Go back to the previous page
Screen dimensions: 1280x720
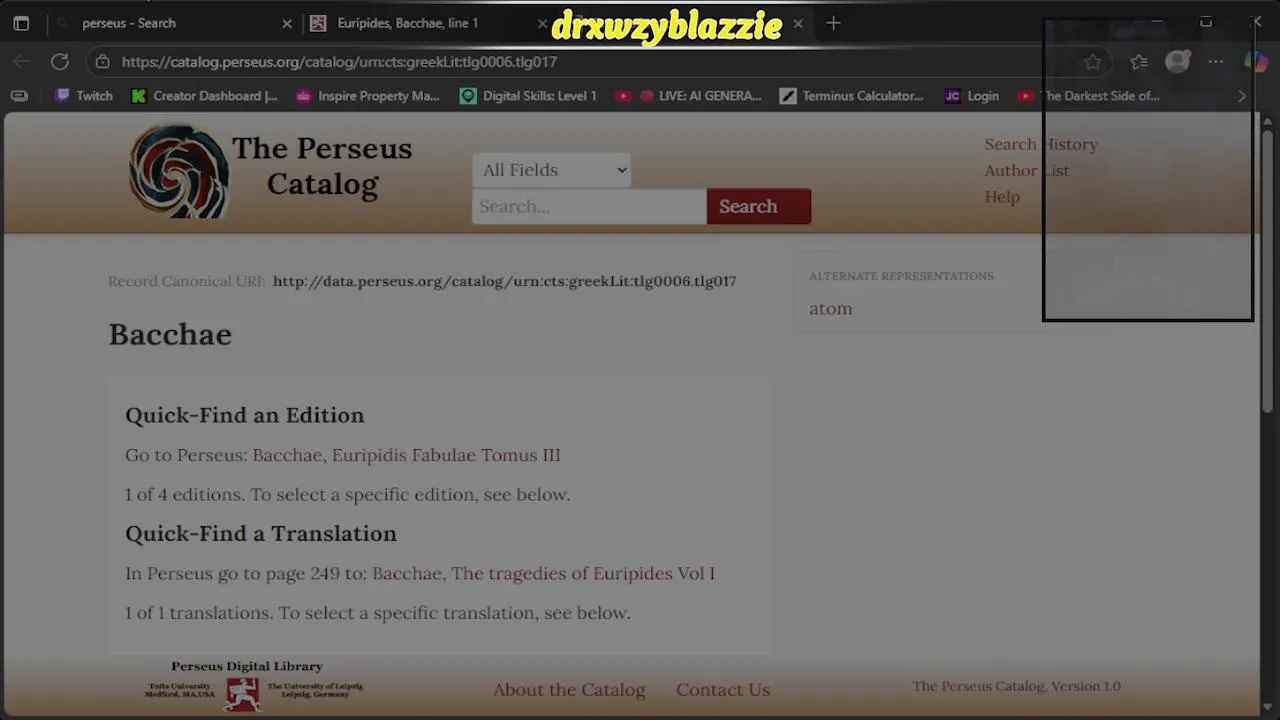point(21,62)
